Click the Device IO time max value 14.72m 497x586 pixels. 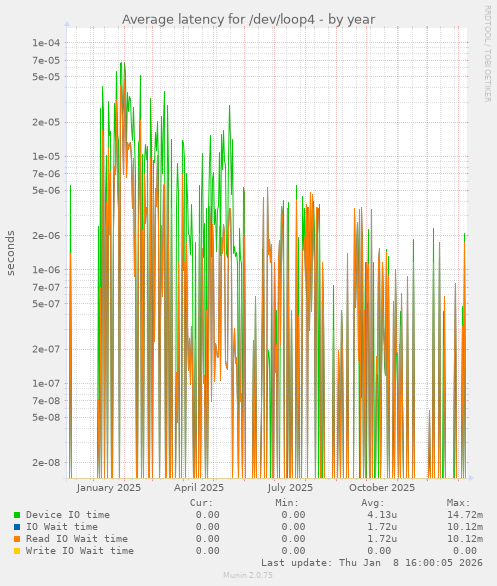click(465, 515)
